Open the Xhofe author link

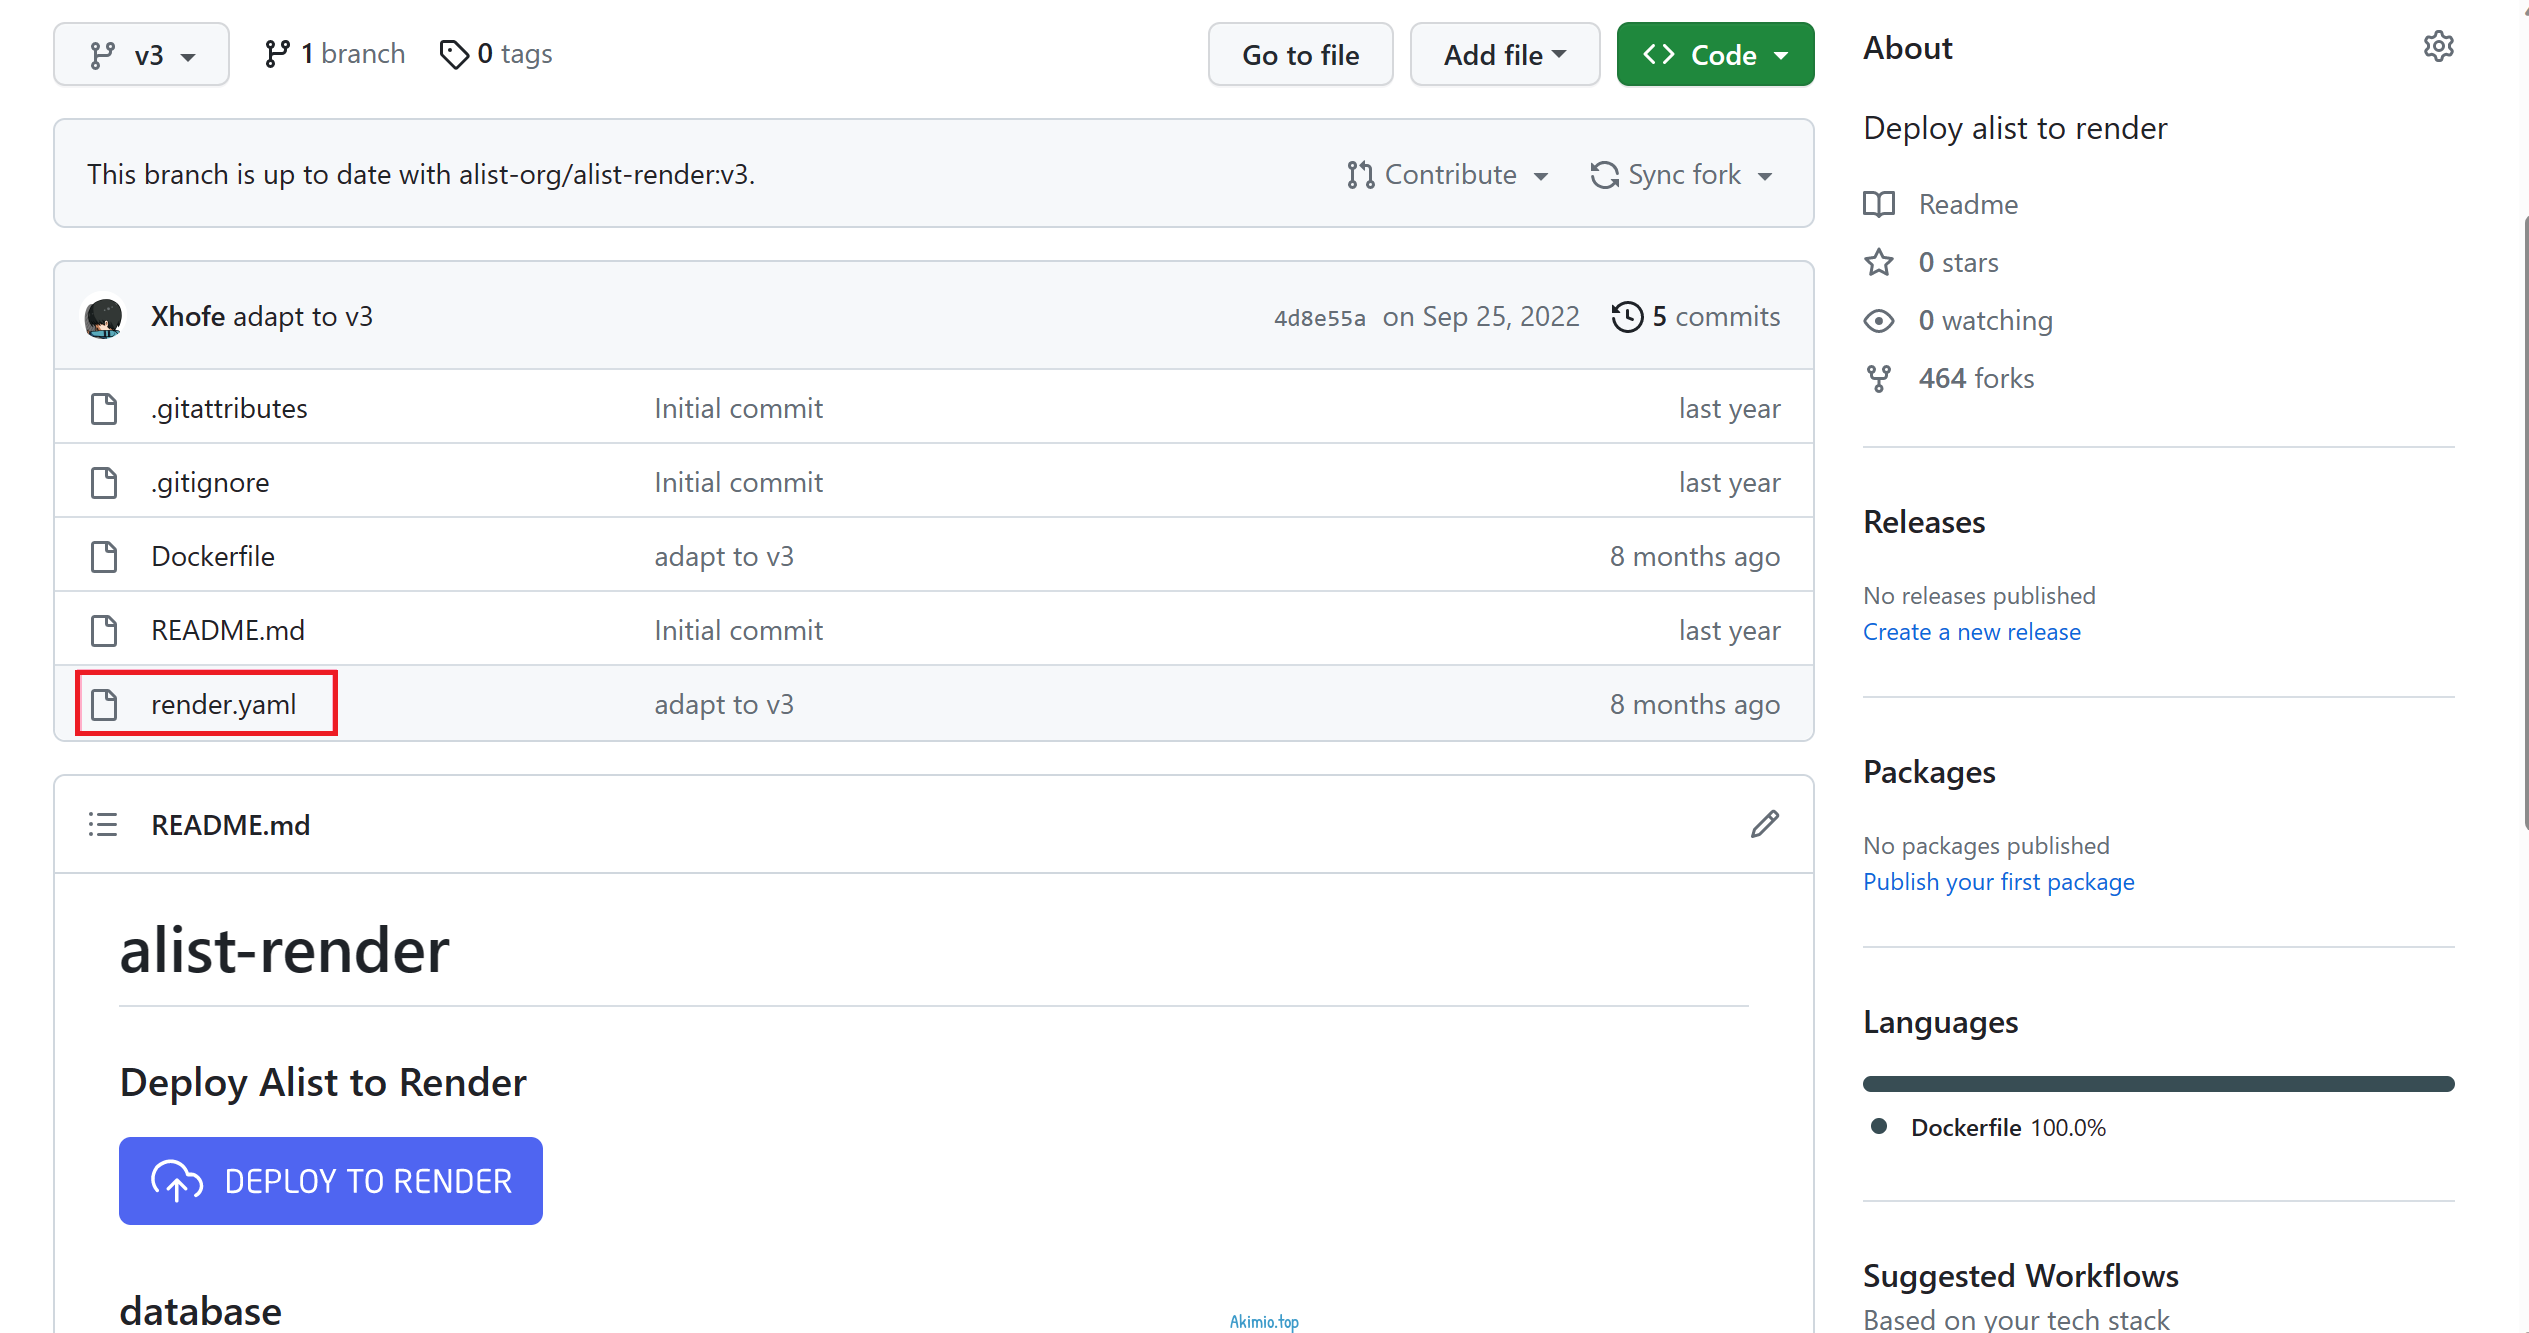pos(188,317)
